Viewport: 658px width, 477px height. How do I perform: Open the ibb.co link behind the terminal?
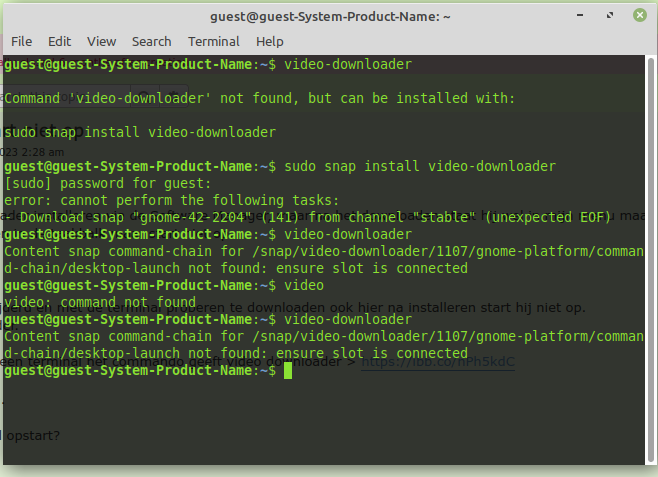(x=438, y=362)
